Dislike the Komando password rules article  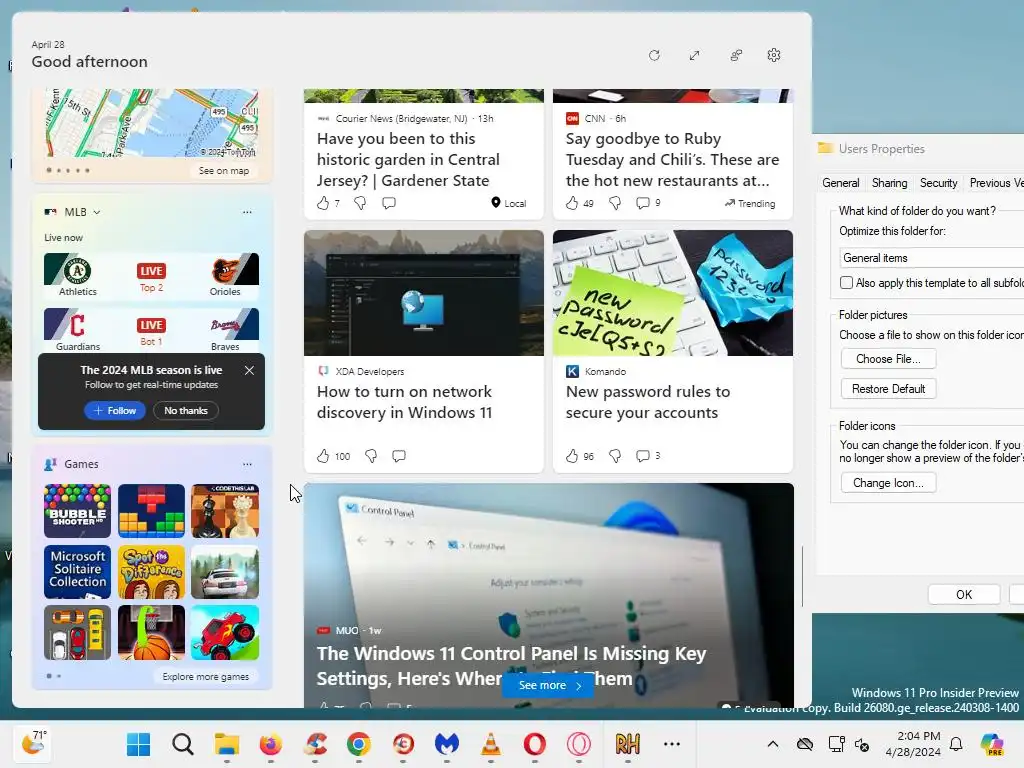tap(615, 456)
